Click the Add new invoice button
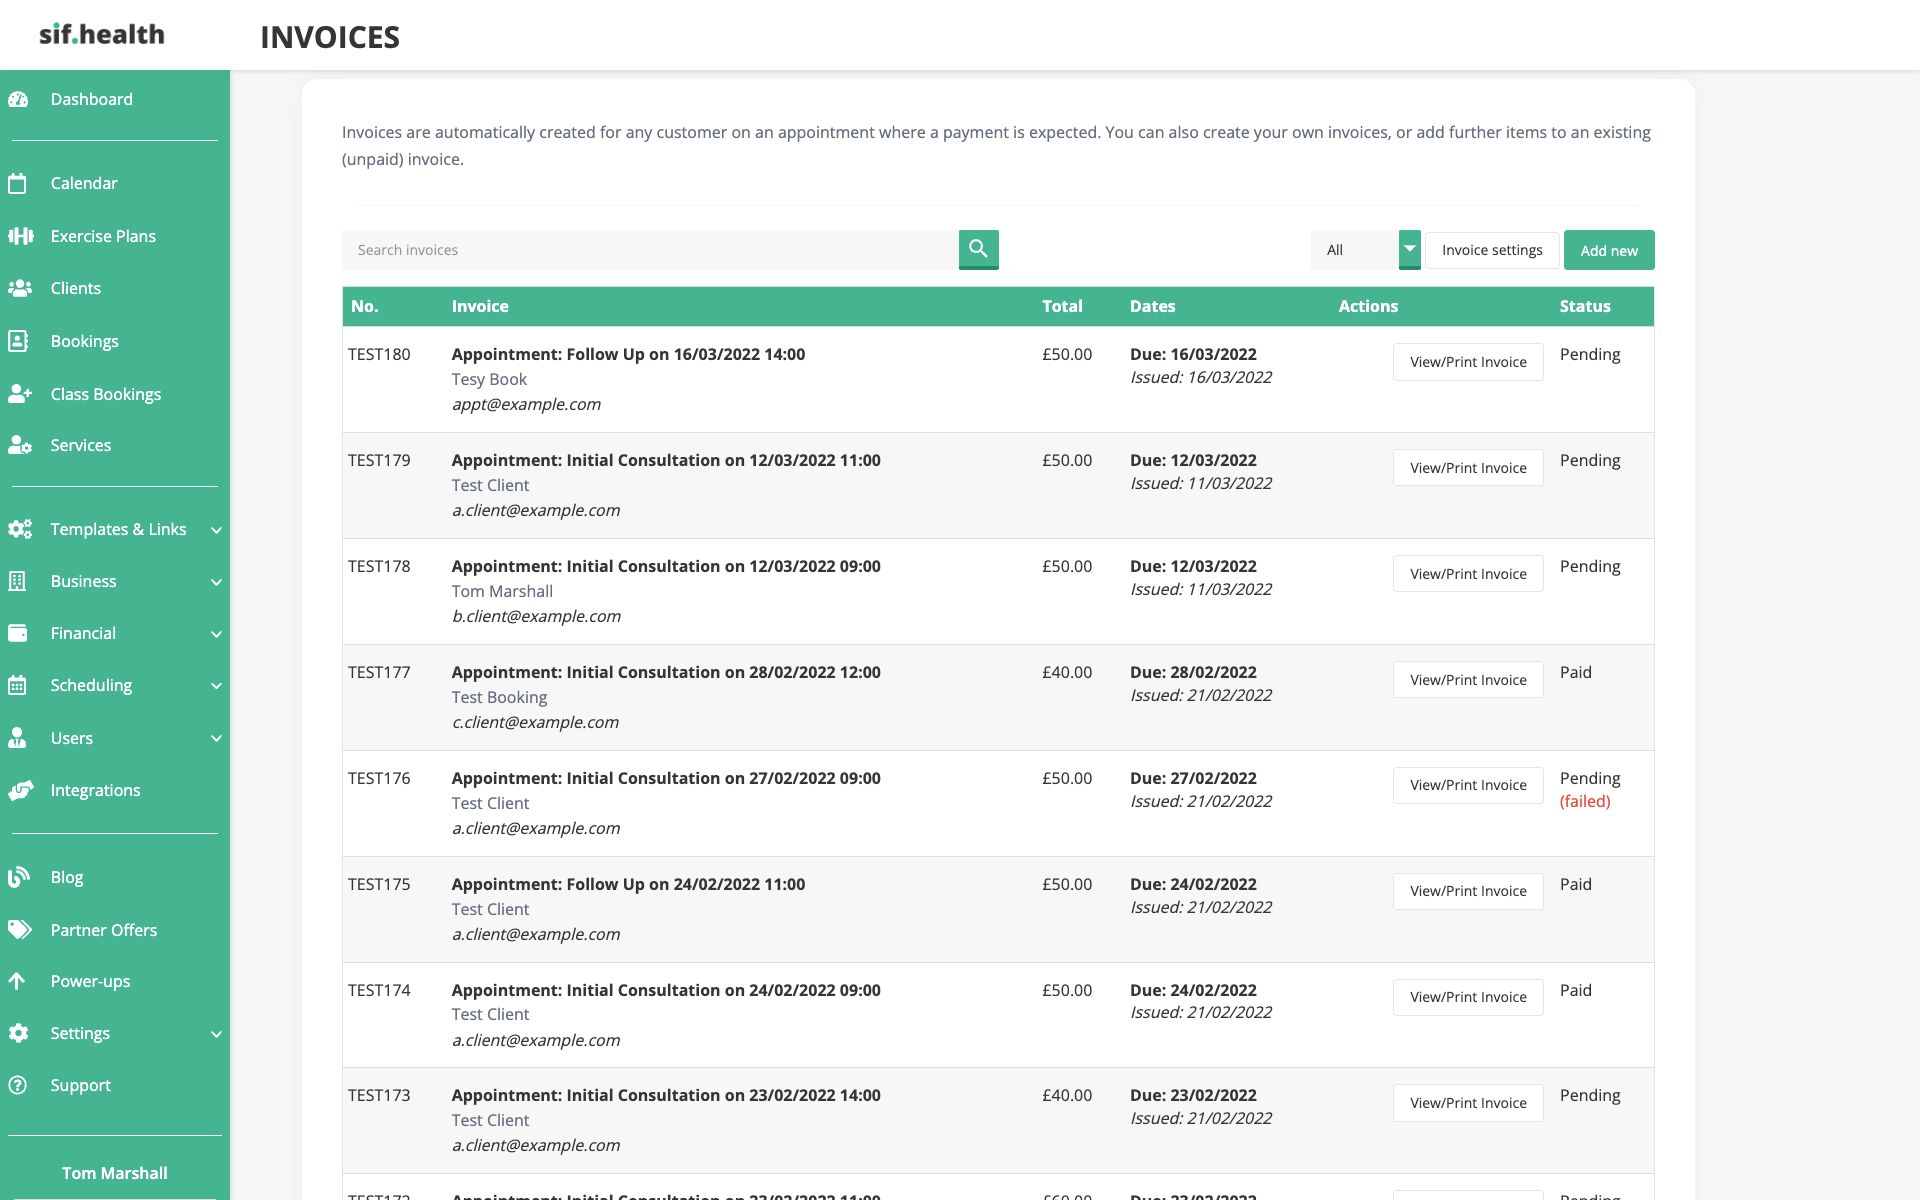The height and width of the screenshot is (1200, 1920). 1609,250
